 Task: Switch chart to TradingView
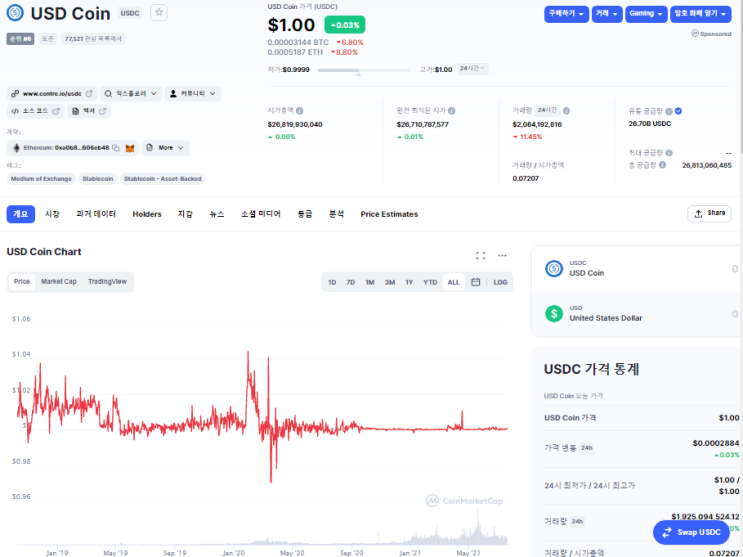(x=108, y=282)
